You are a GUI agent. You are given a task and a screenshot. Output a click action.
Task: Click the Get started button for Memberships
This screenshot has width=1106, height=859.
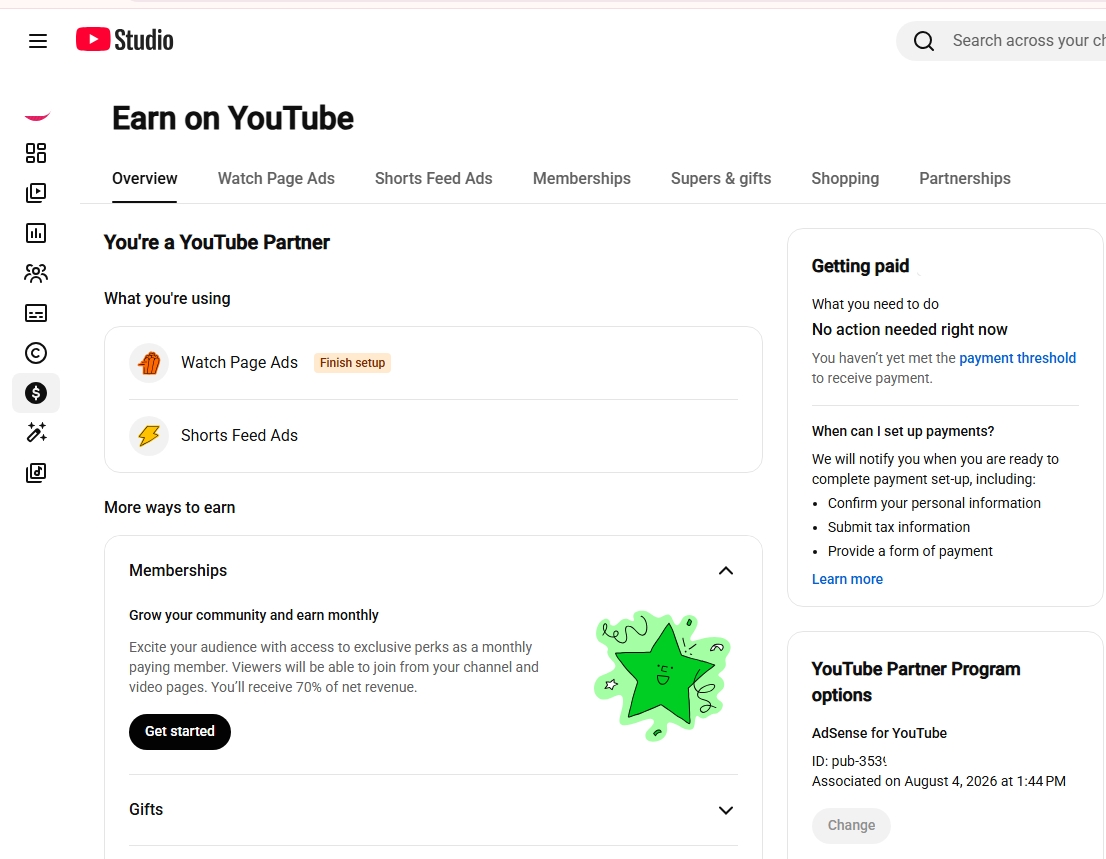[180, 731]
